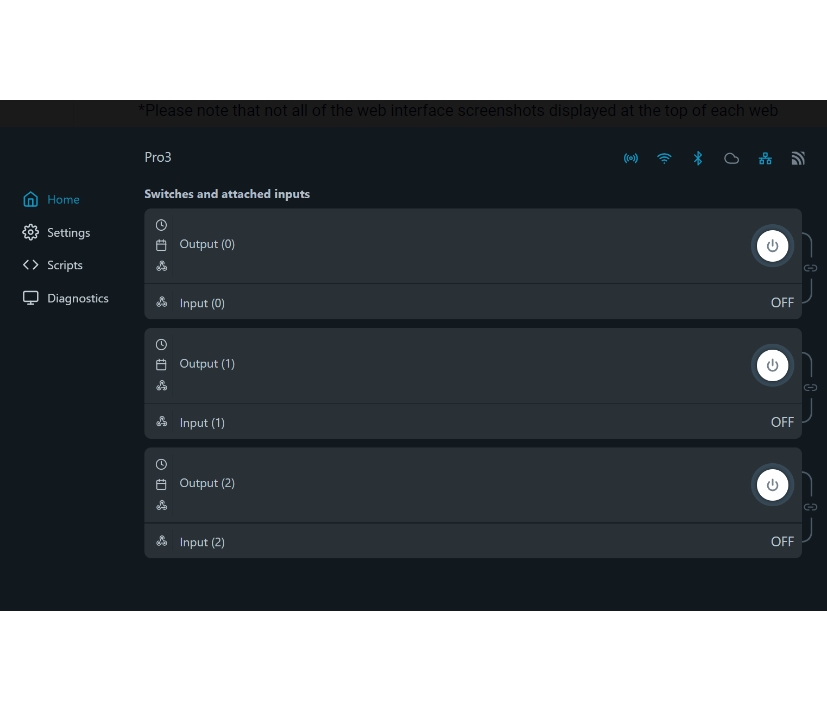Click the schedule calendar icon for Output (1)
The width and height of the screenshot is (827, 709).
161,365
